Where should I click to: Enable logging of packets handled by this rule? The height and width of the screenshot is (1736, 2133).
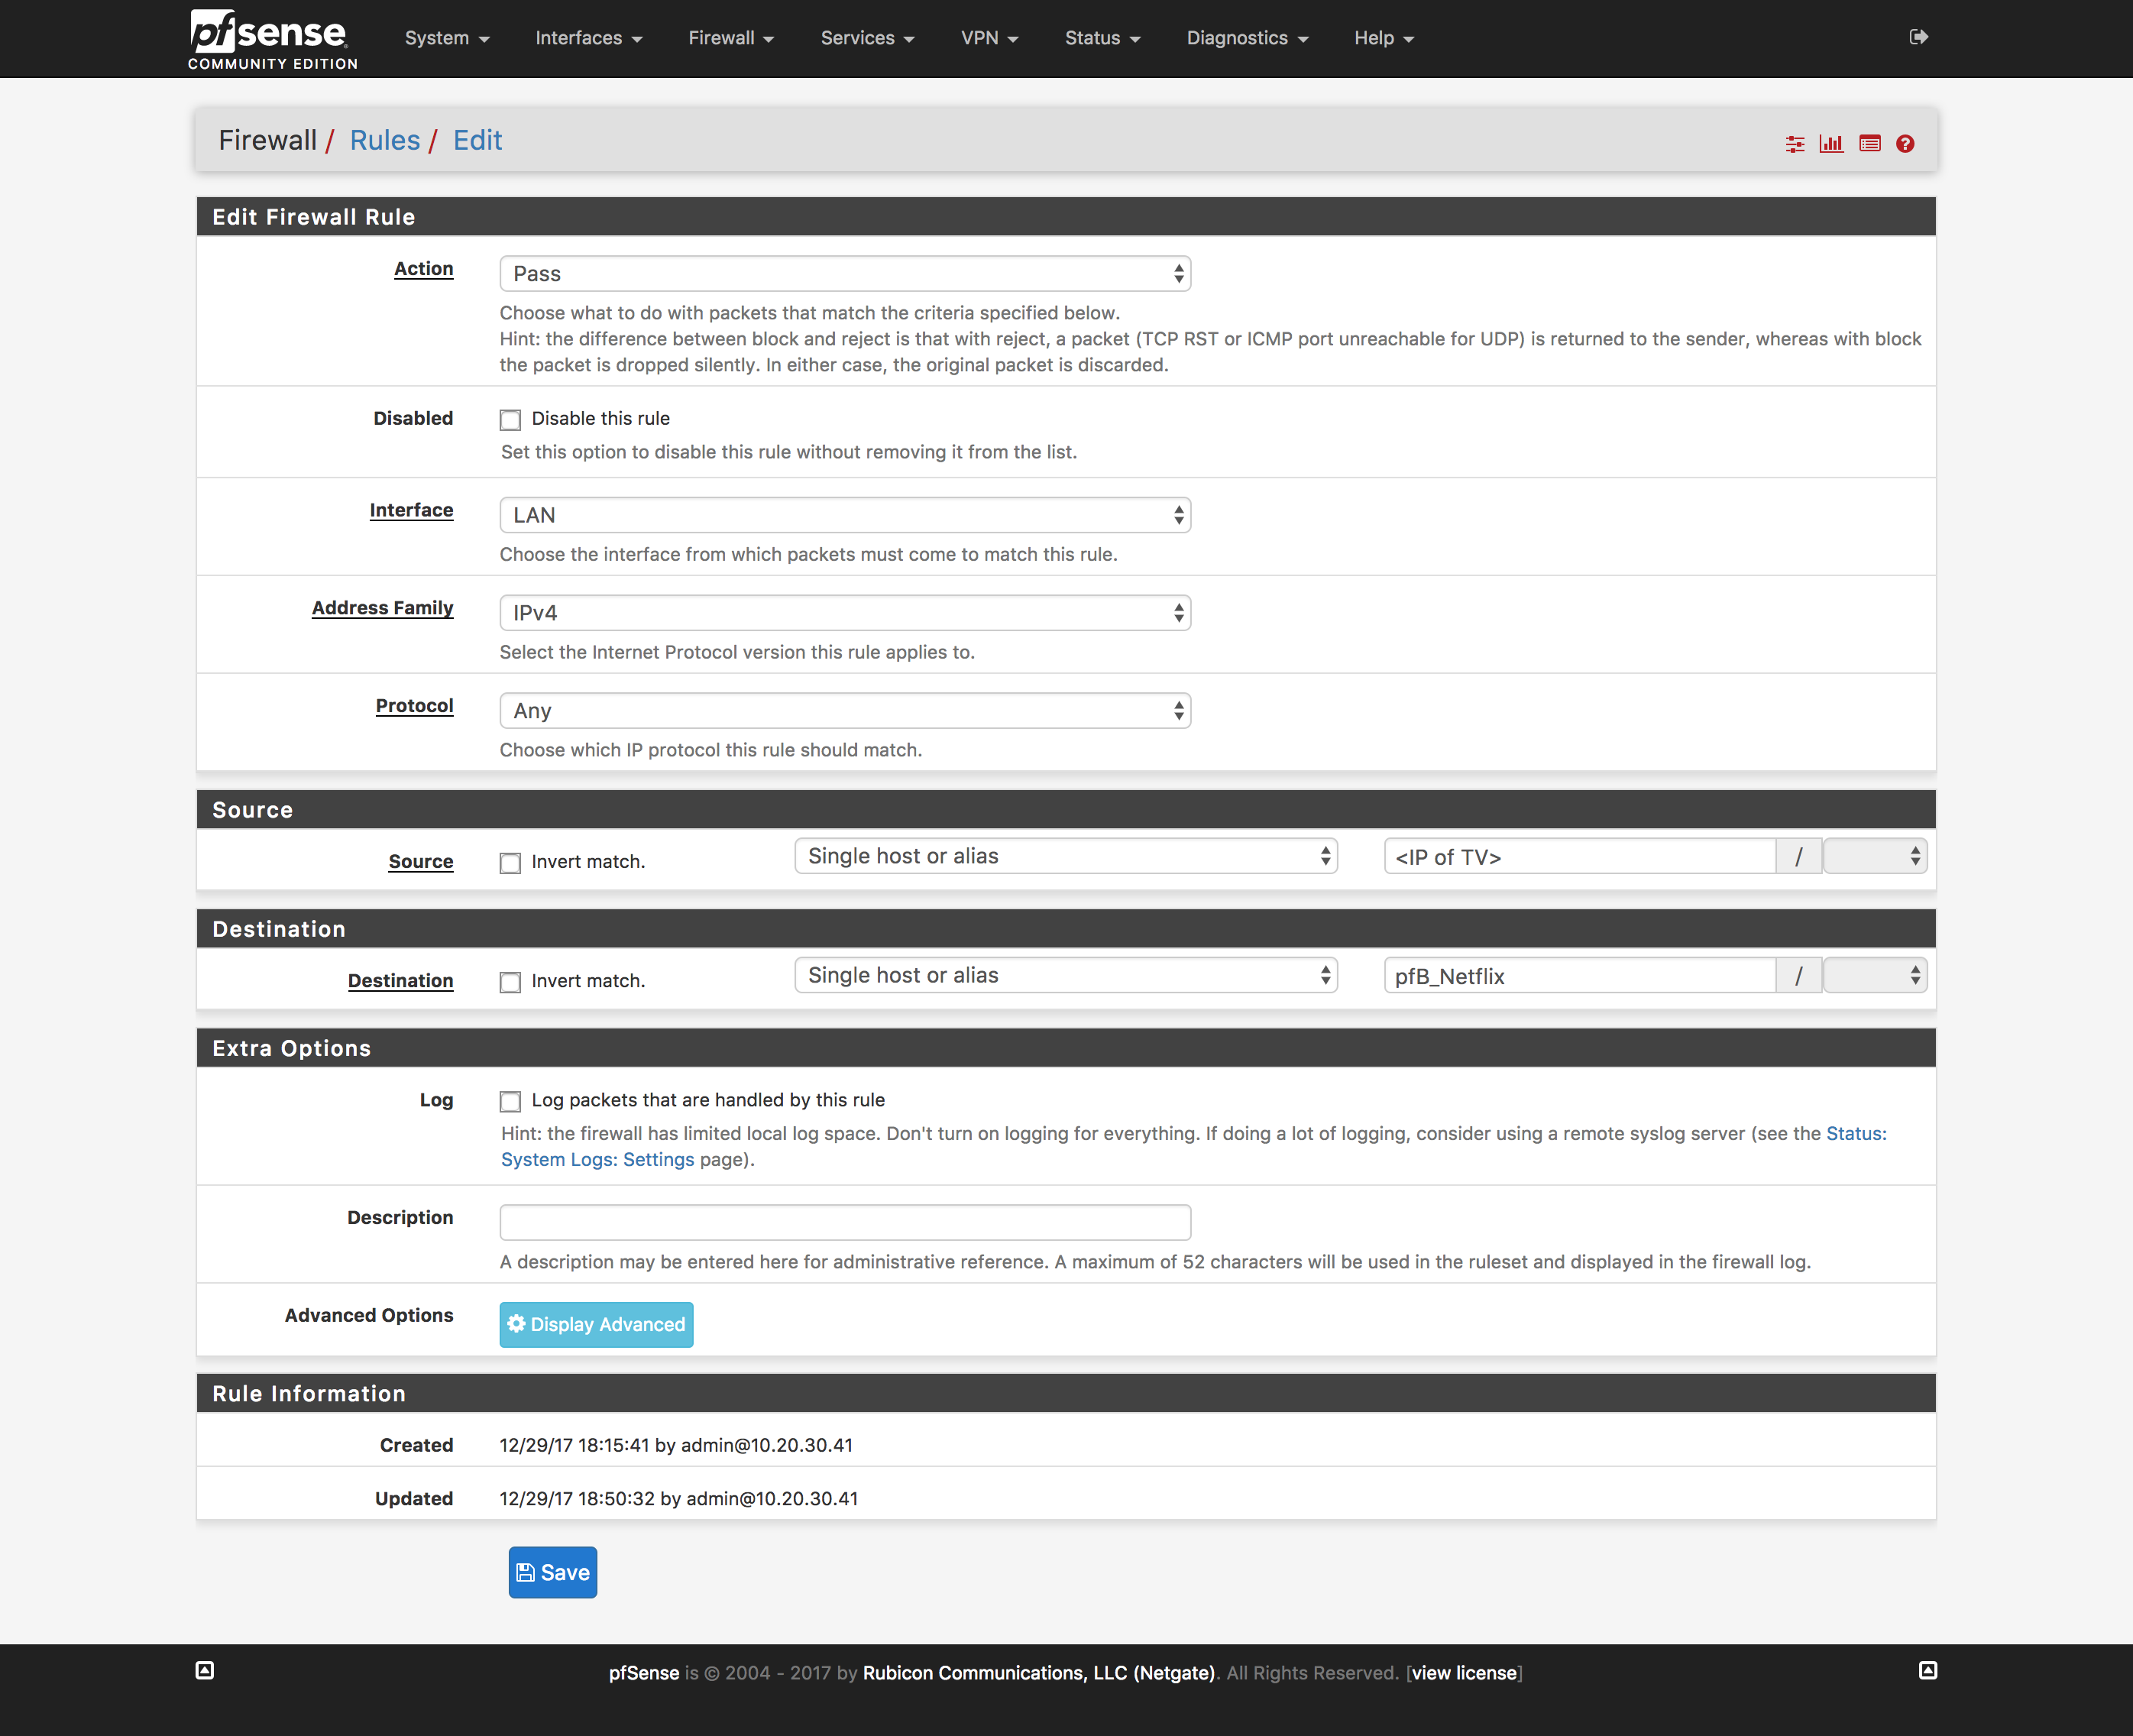[x=510, y=1101]
